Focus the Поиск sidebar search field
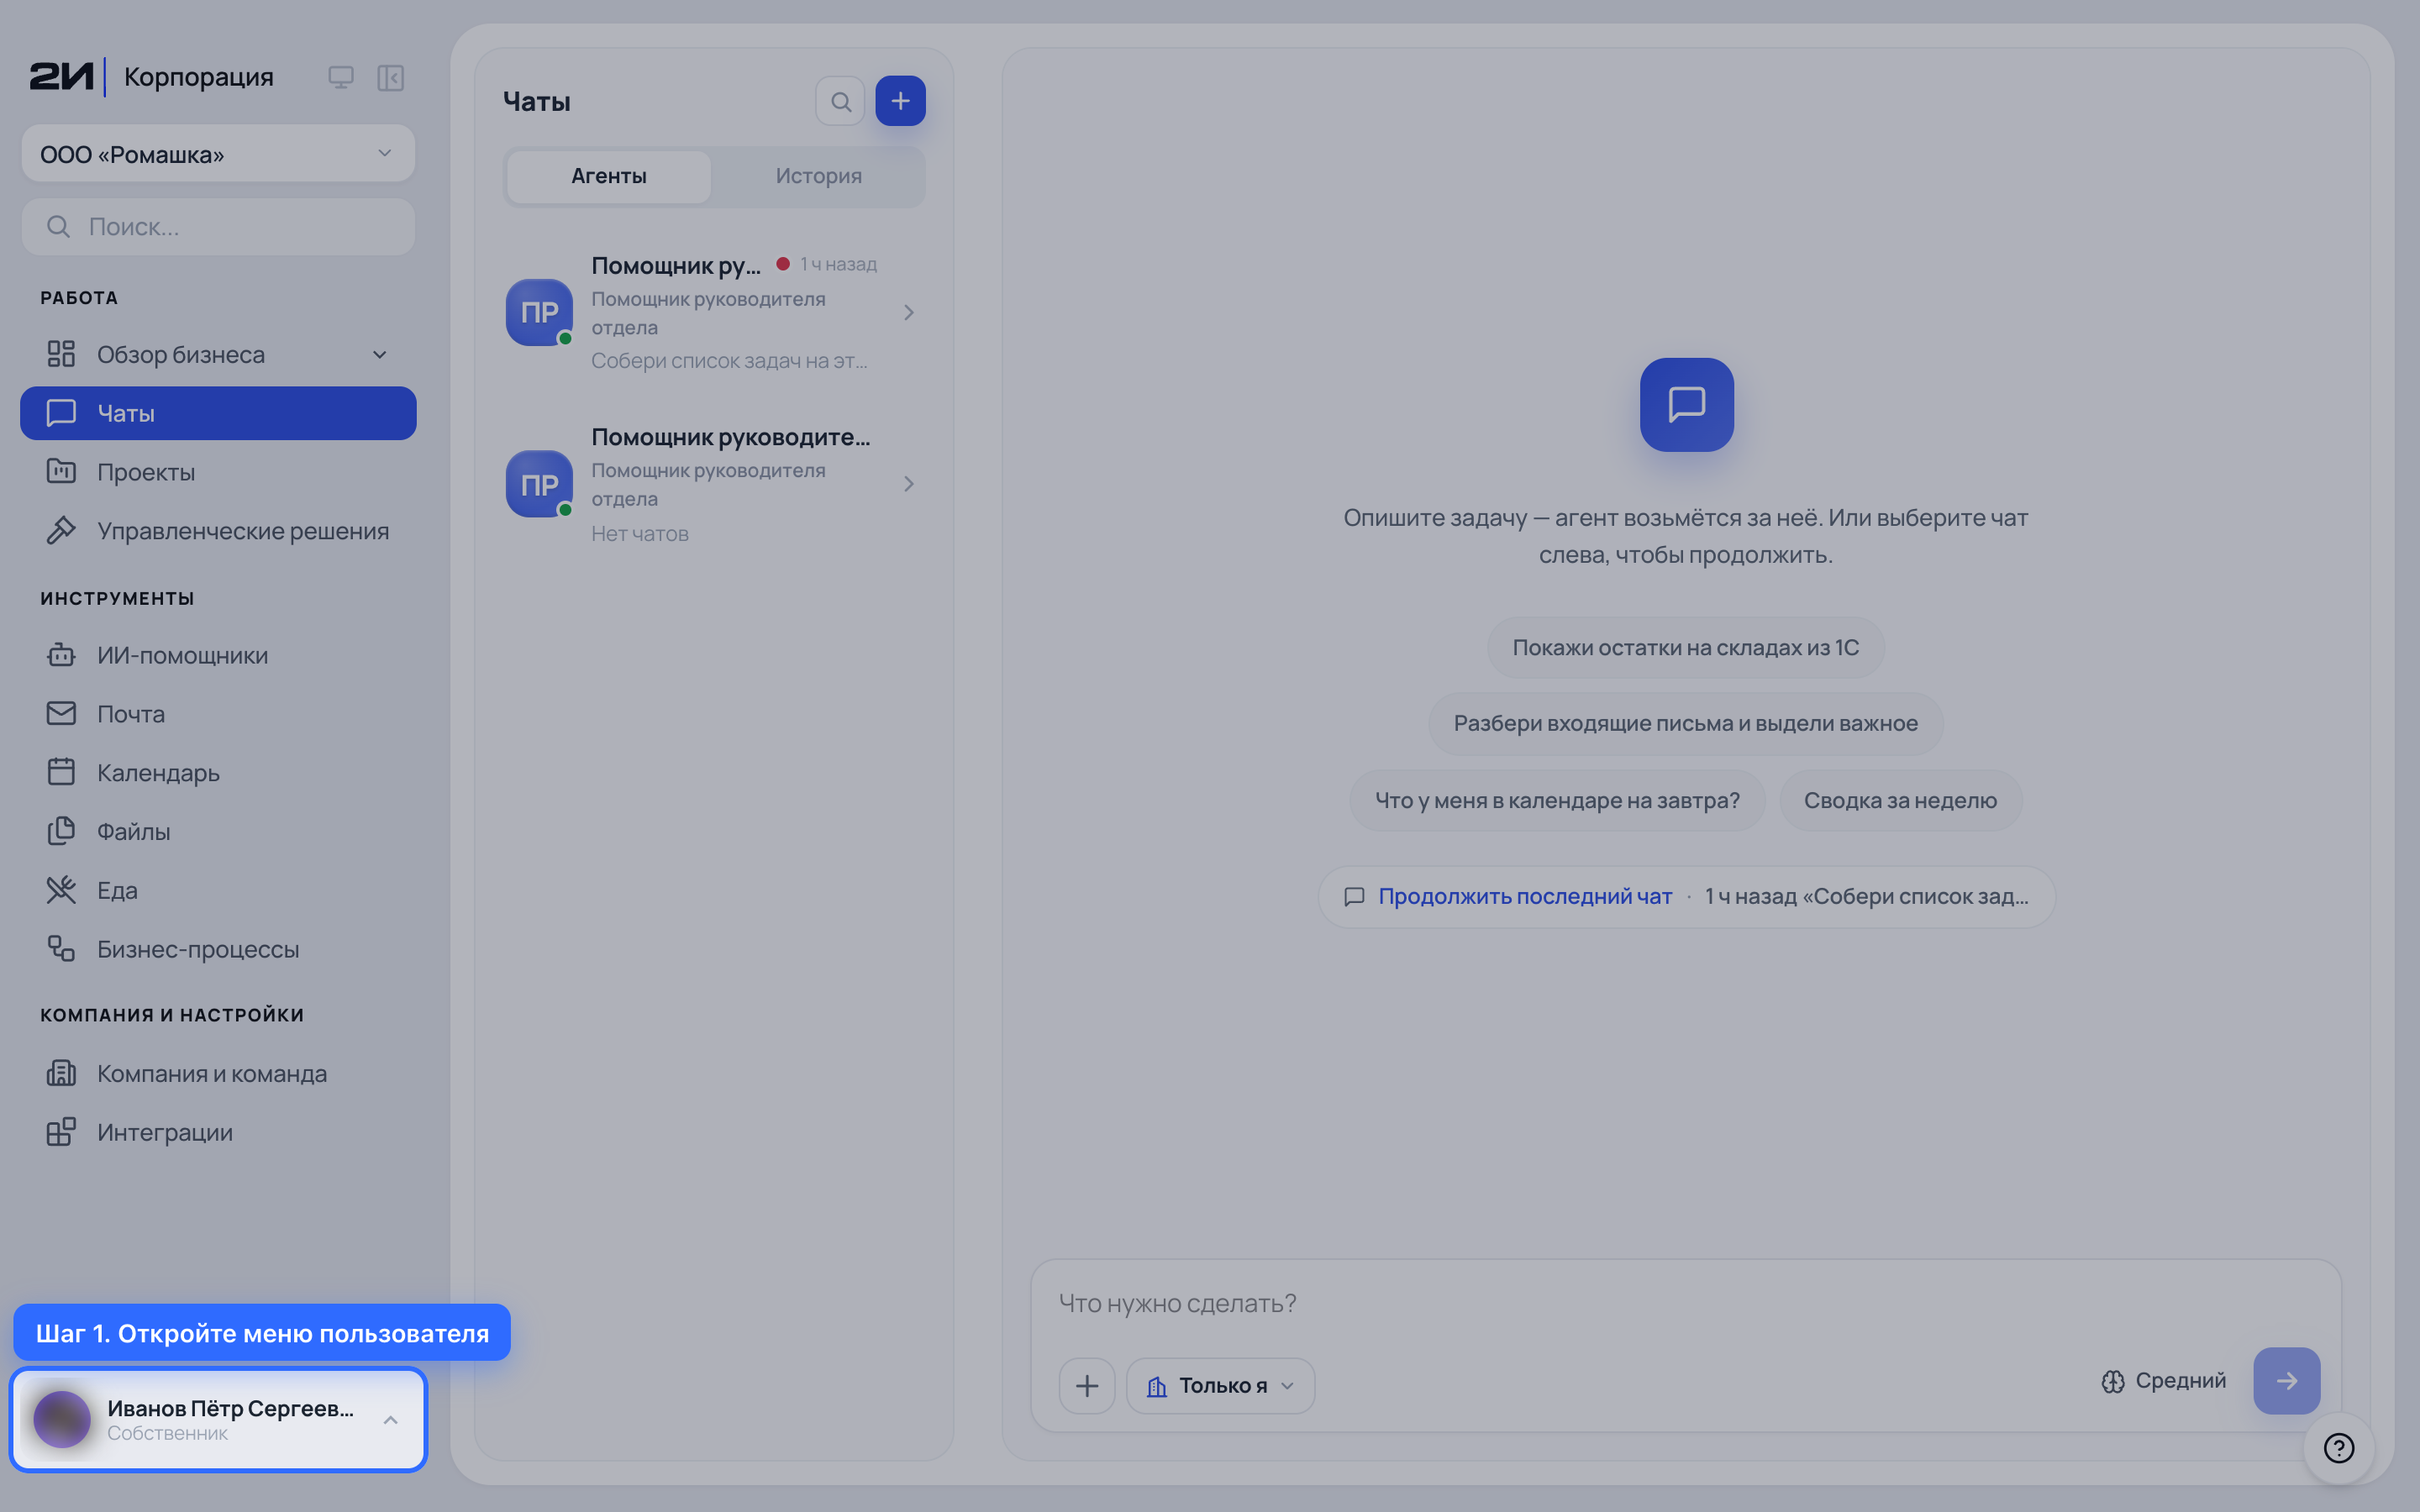This screenshot has height=1512, width=2420. click(x=218, y=227)
